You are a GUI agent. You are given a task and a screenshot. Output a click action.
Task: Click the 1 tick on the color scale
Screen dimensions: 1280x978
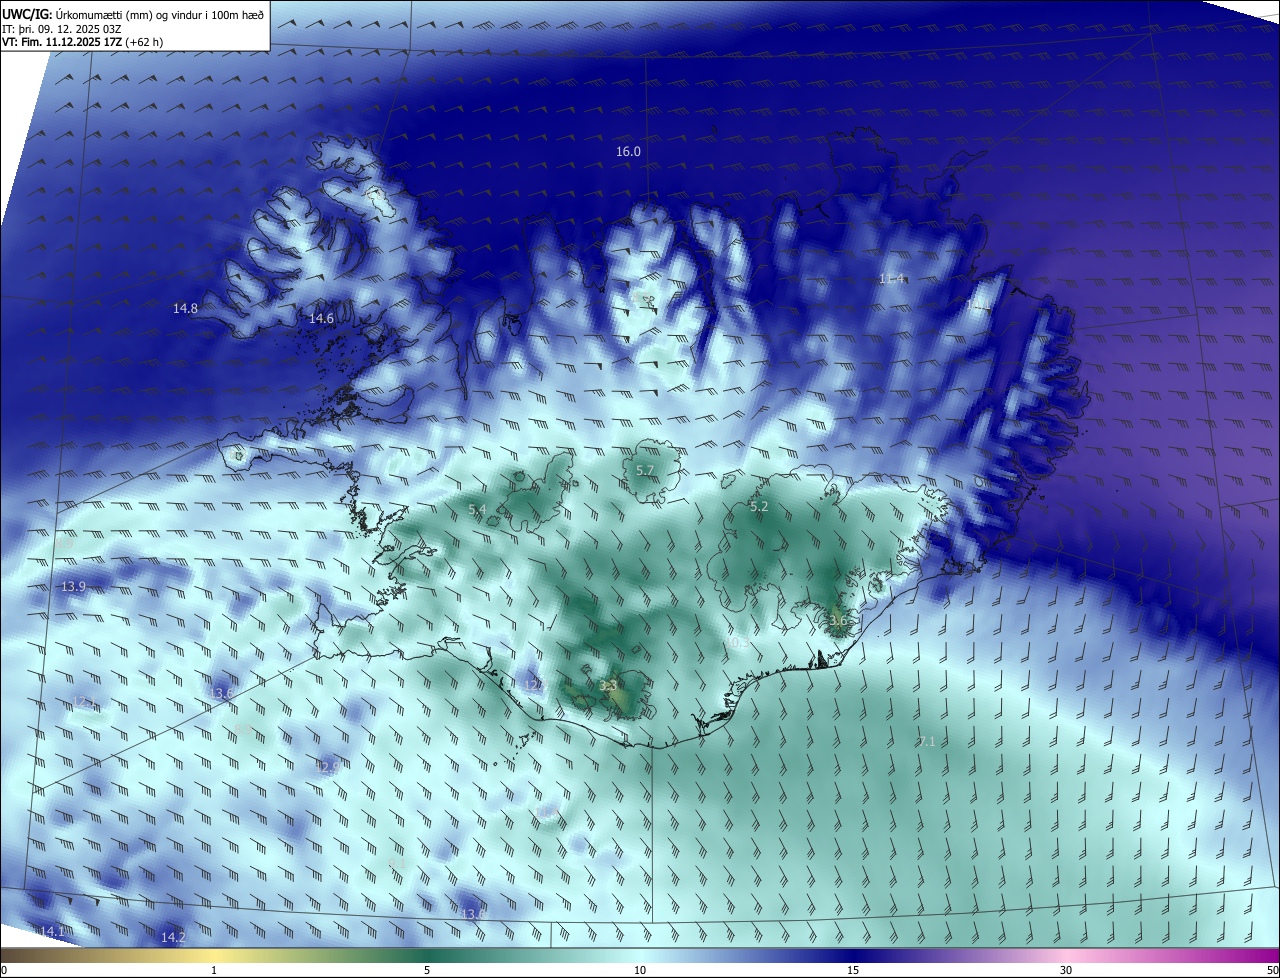click(x=214, y=970)
